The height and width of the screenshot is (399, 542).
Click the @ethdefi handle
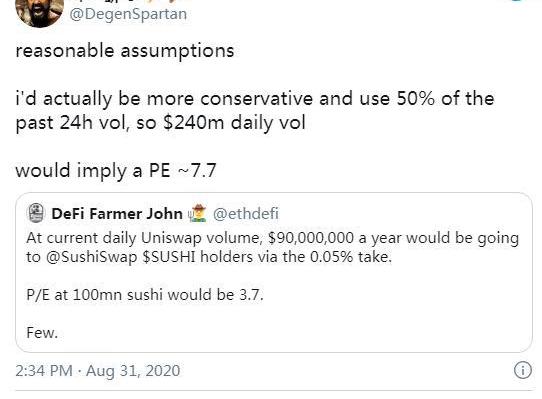[246, 214]
